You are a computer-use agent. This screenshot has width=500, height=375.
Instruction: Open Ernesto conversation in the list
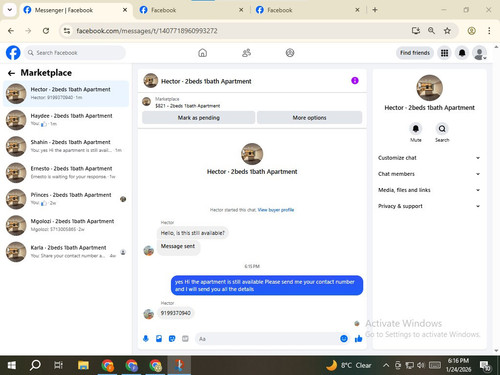coord(66,173)
